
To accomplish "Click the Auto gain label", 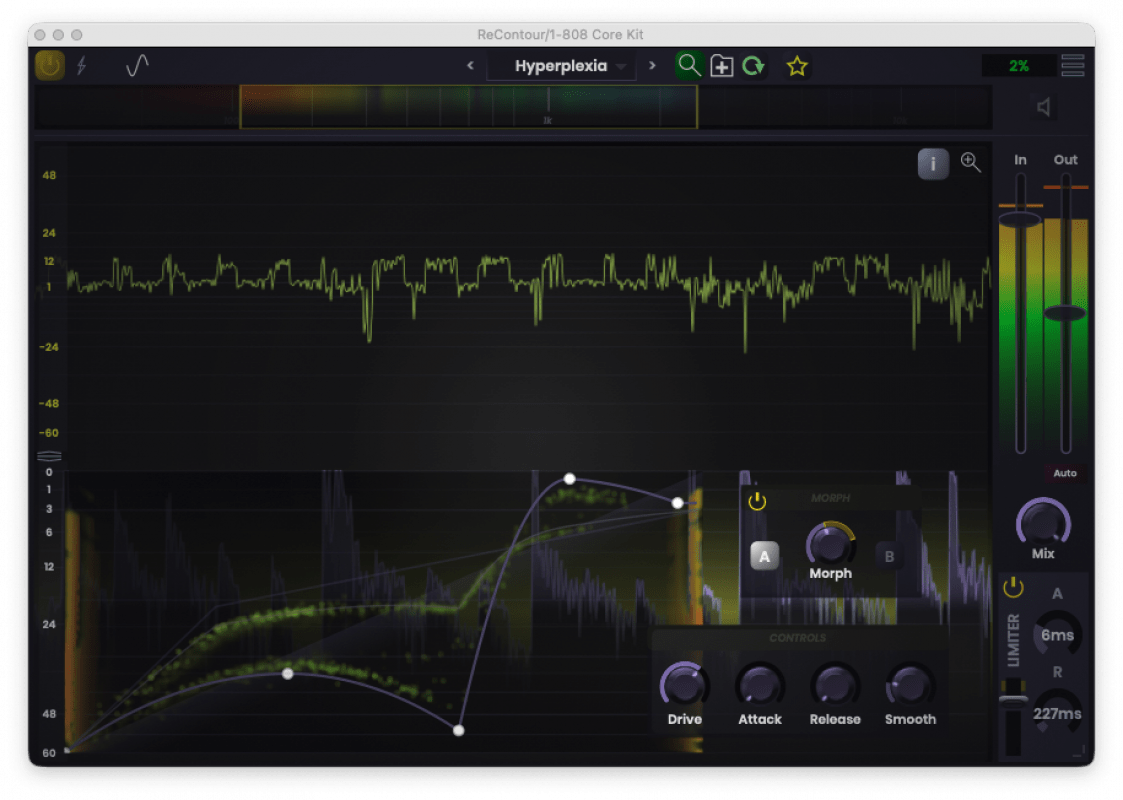I will tap(1064, 473).
